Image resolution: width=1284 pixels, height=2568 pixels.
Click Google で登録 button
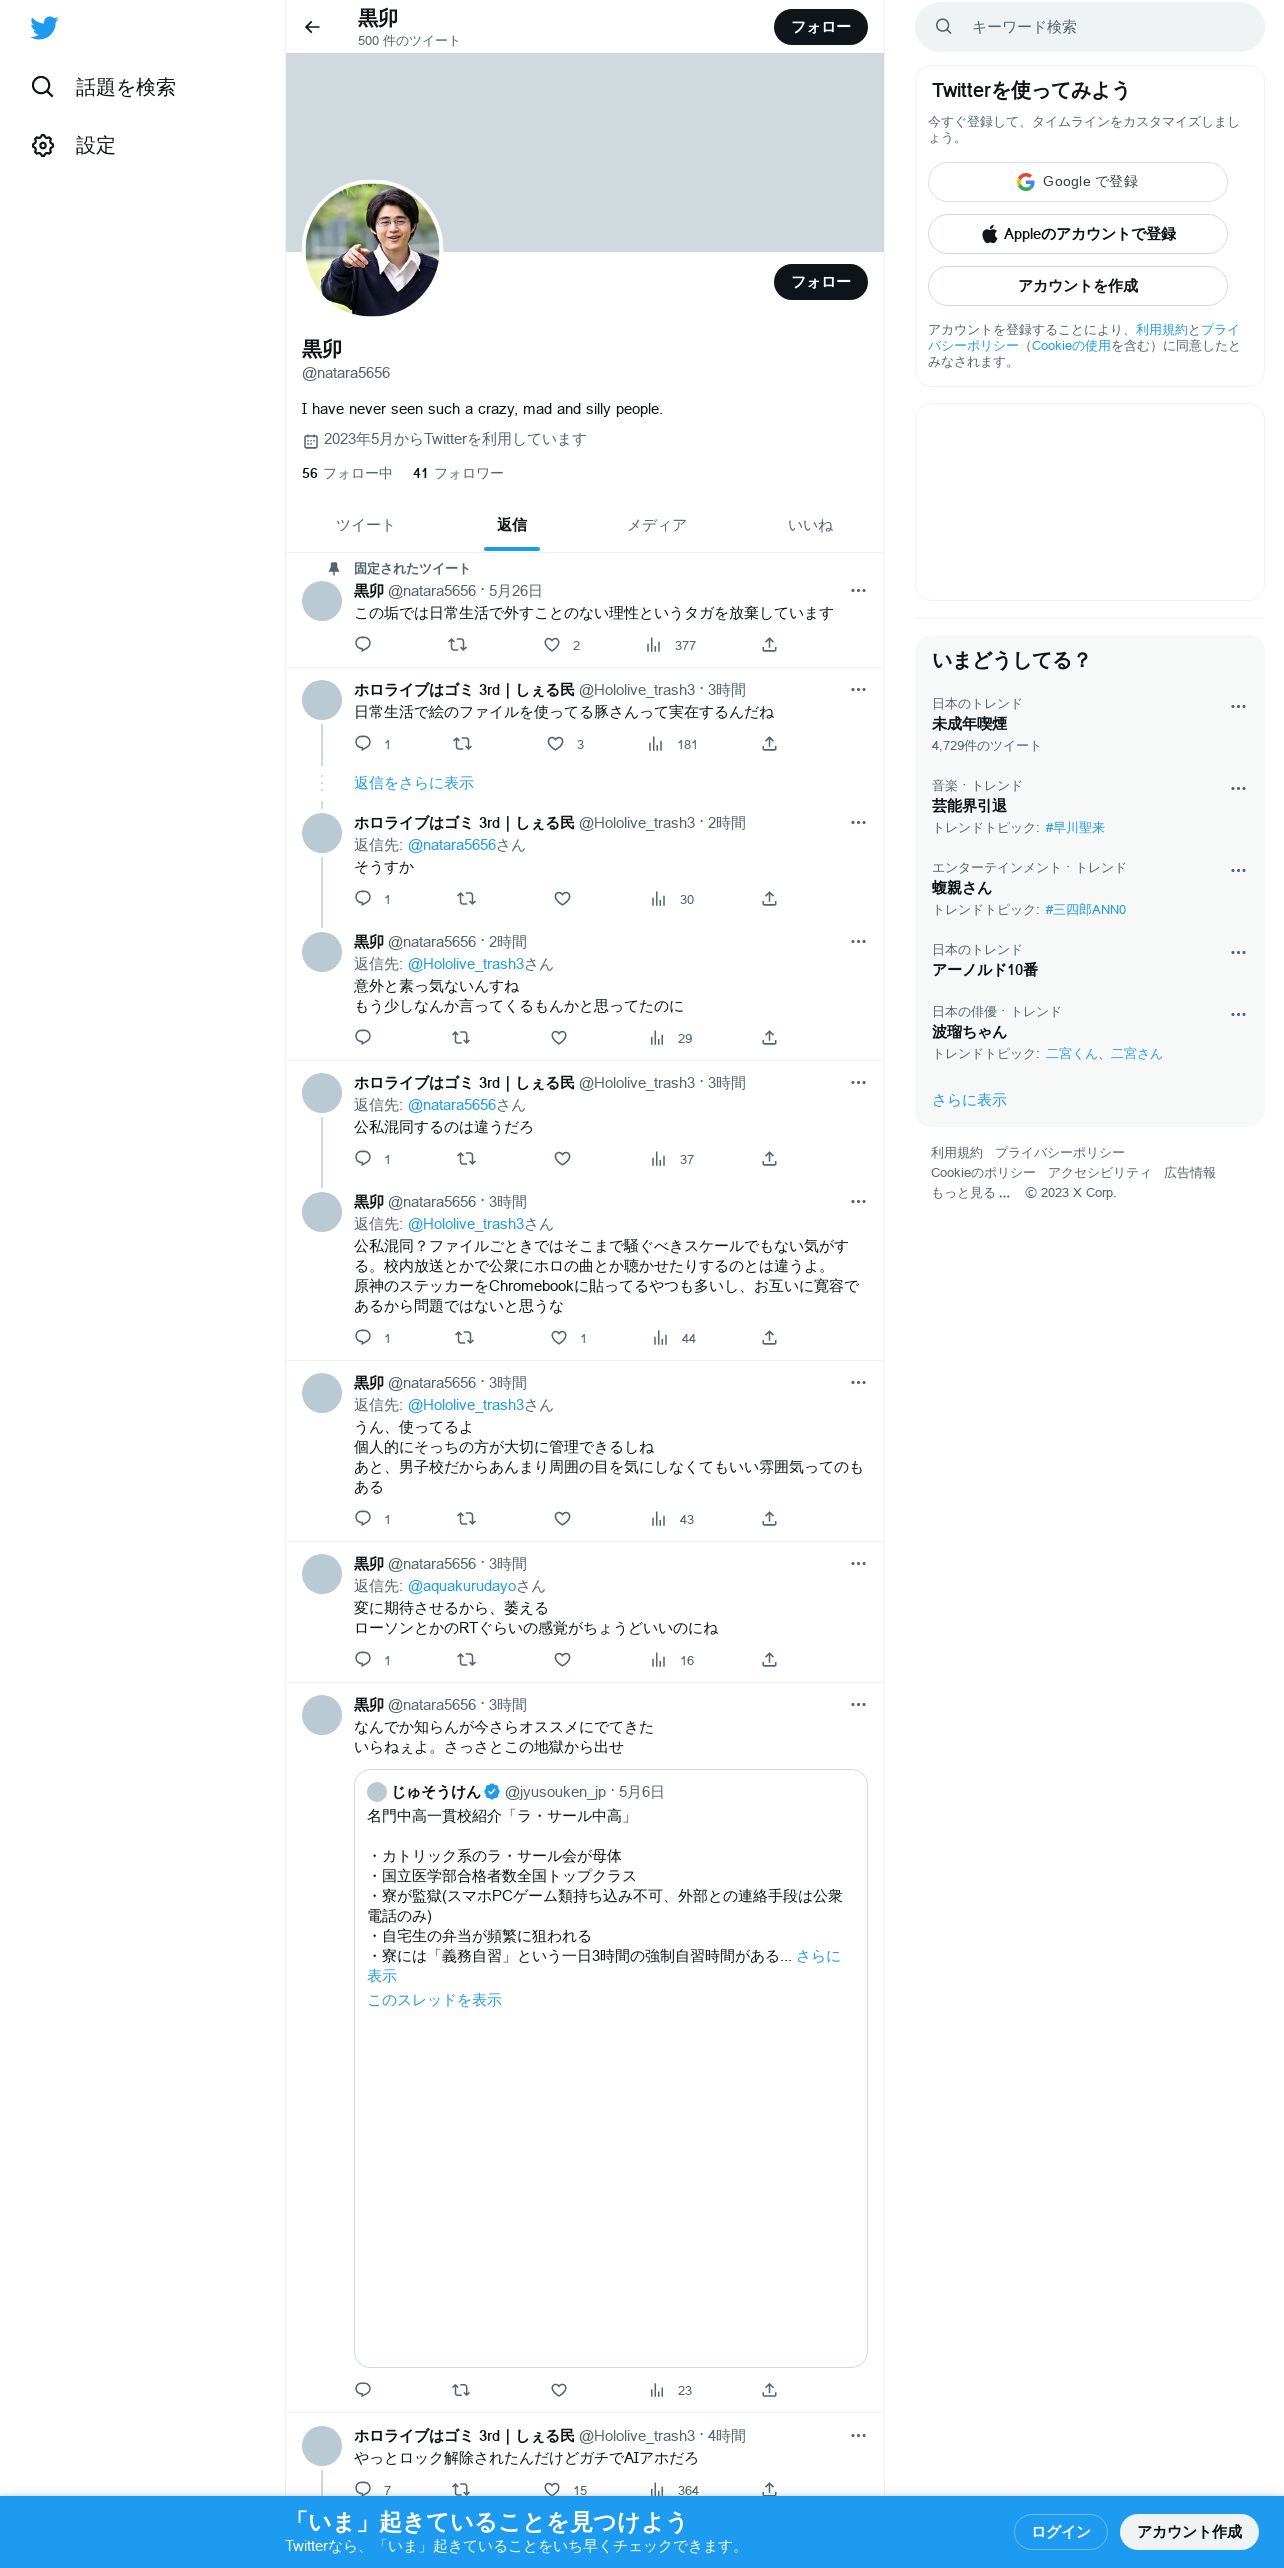[1078, 182]
